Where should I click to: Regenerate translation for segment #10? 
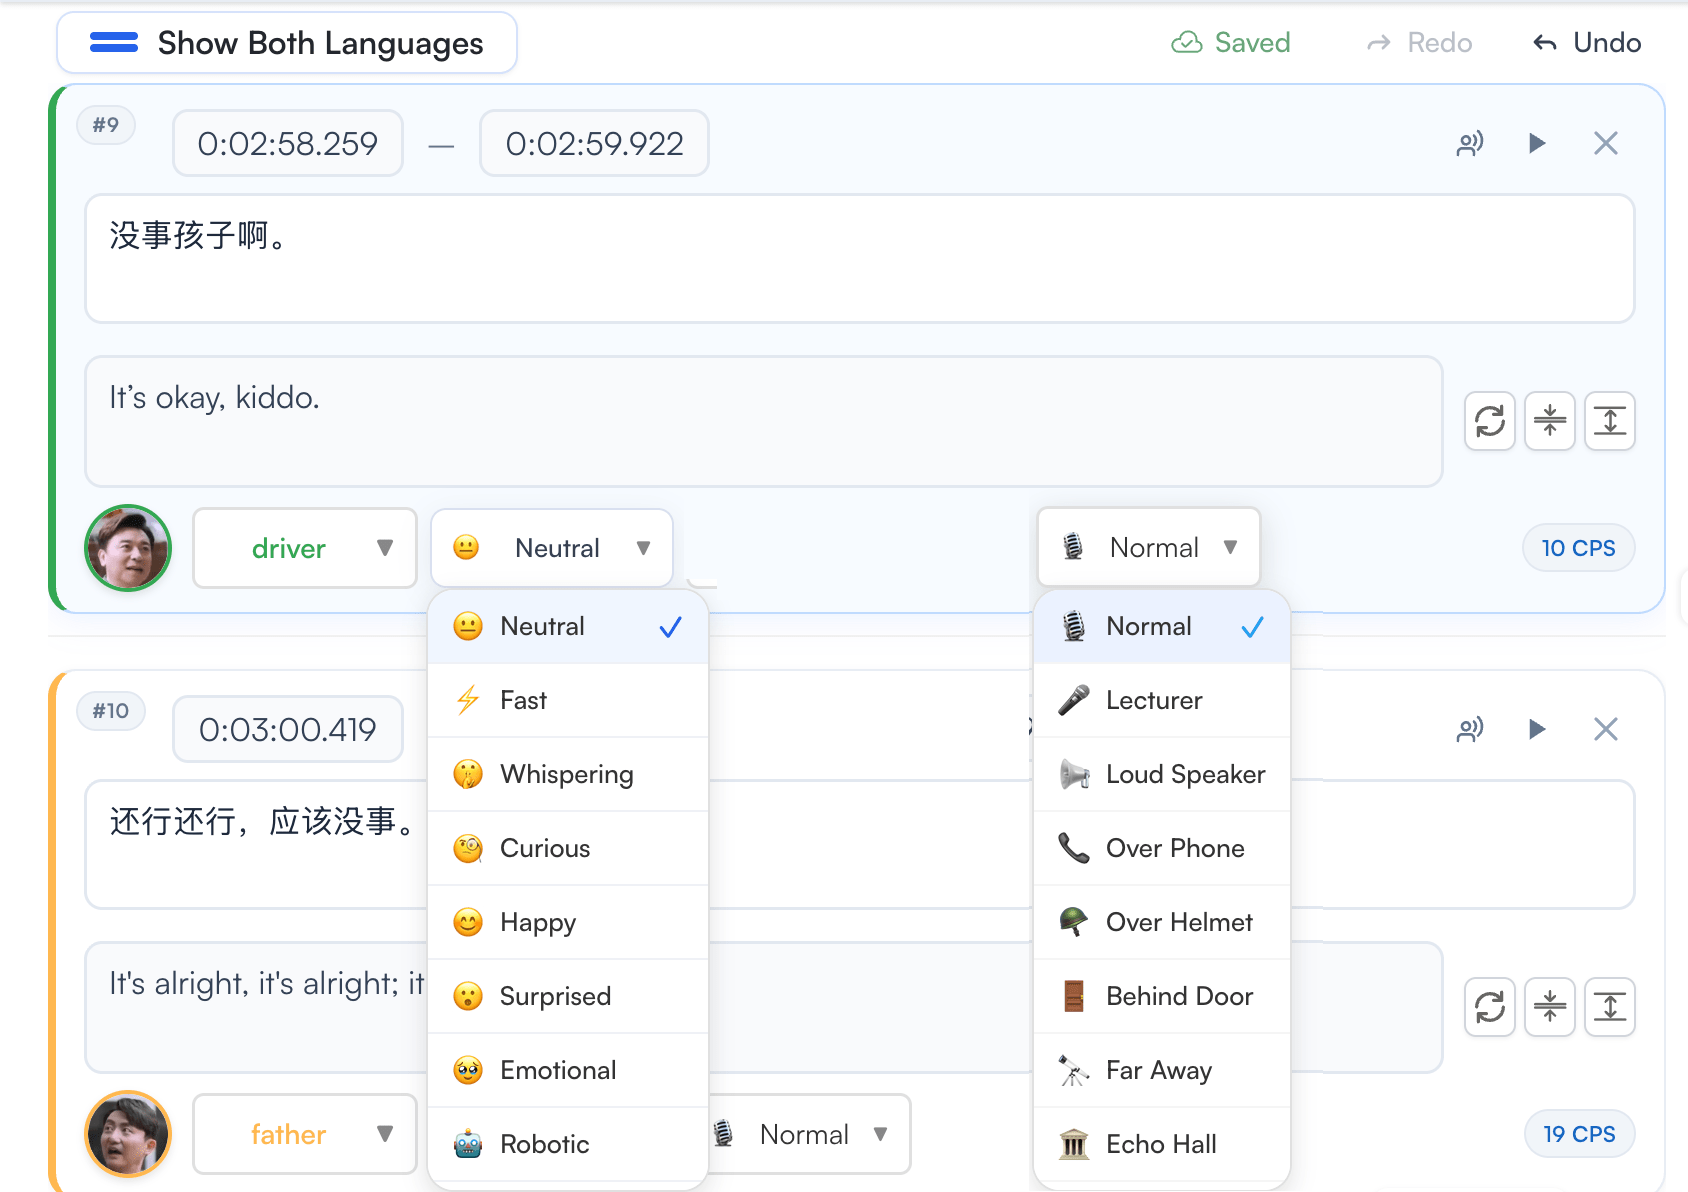pos(1490,1007)
